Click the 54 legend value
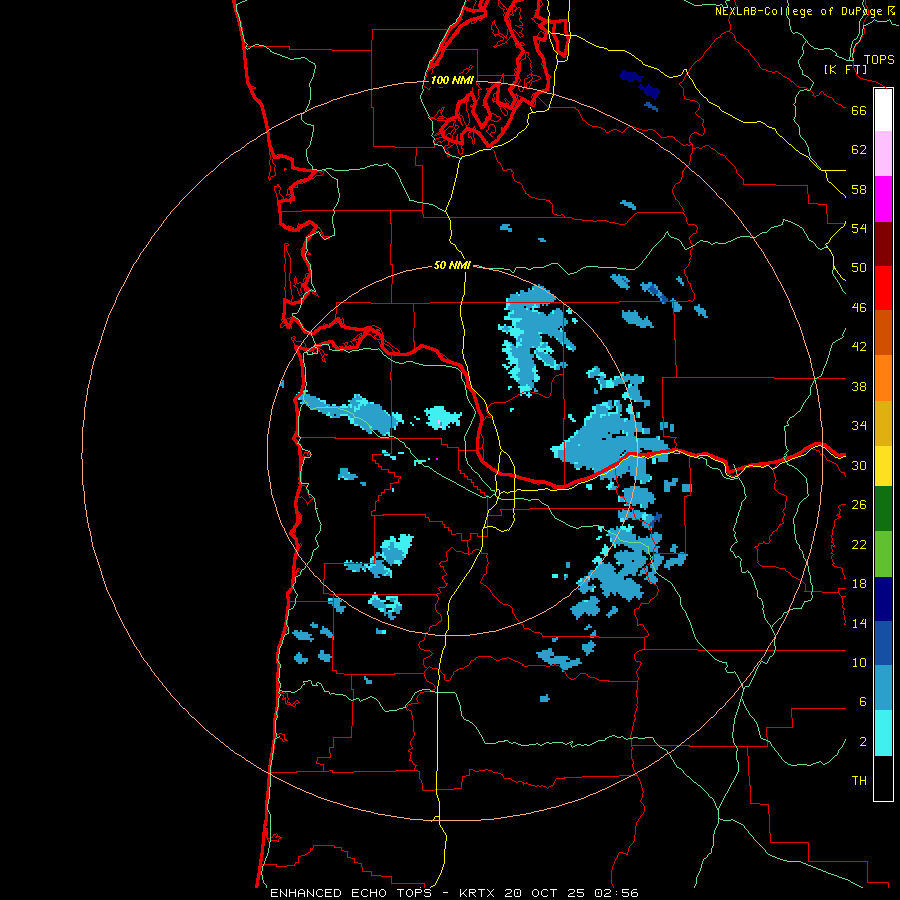Viewport: 900px width, 900px height. (859, 228)
